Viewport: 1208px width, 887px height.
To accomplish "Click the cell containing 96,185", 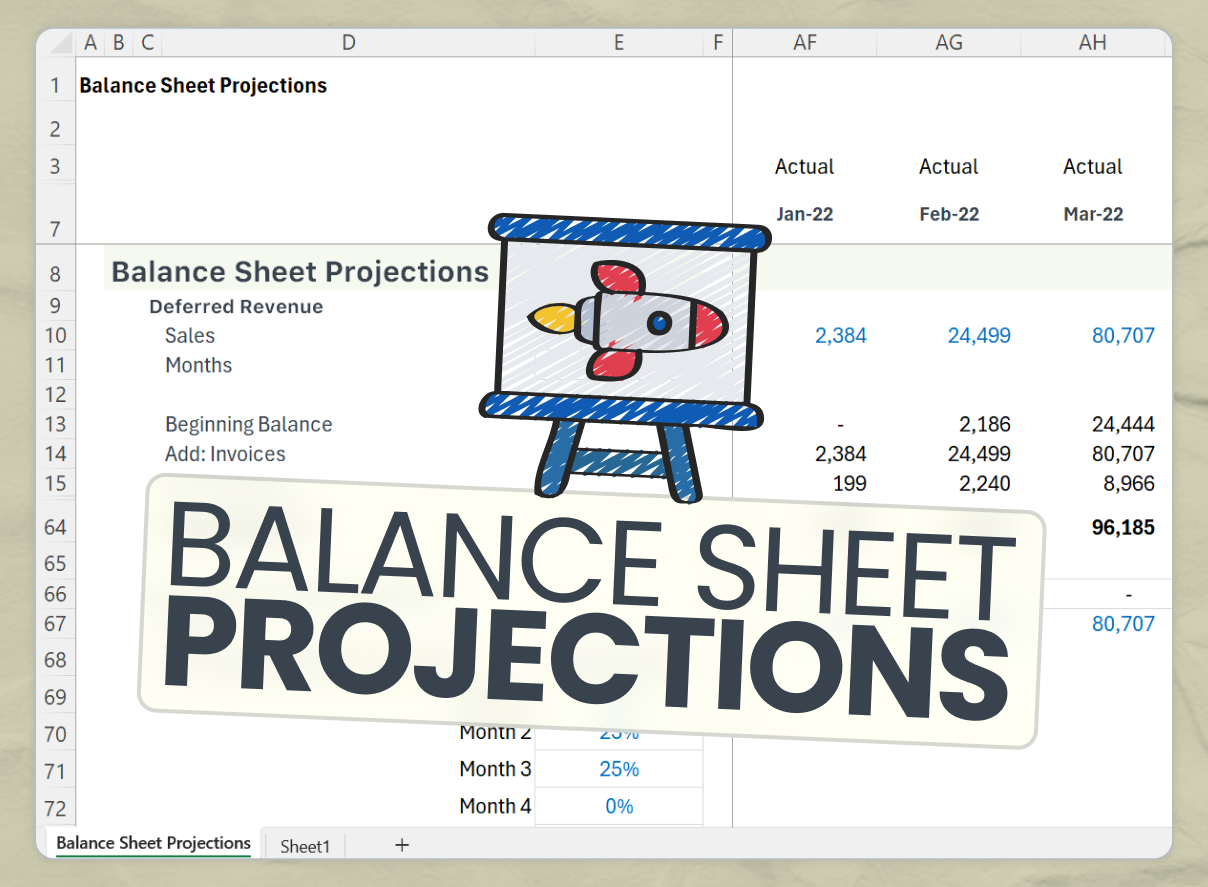I will pos(1123,527).
